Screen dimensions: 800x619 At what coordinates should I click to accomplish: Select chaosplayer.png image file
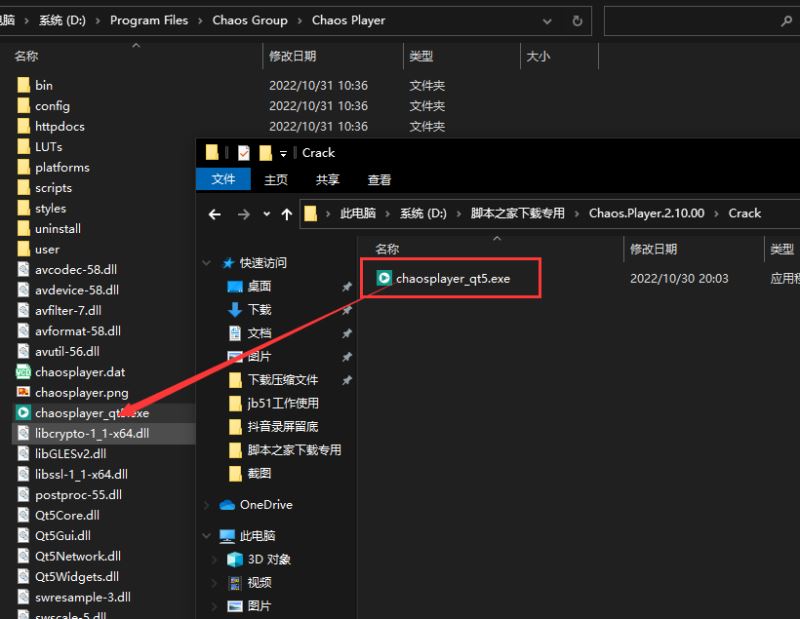click(x=82, y=392)
